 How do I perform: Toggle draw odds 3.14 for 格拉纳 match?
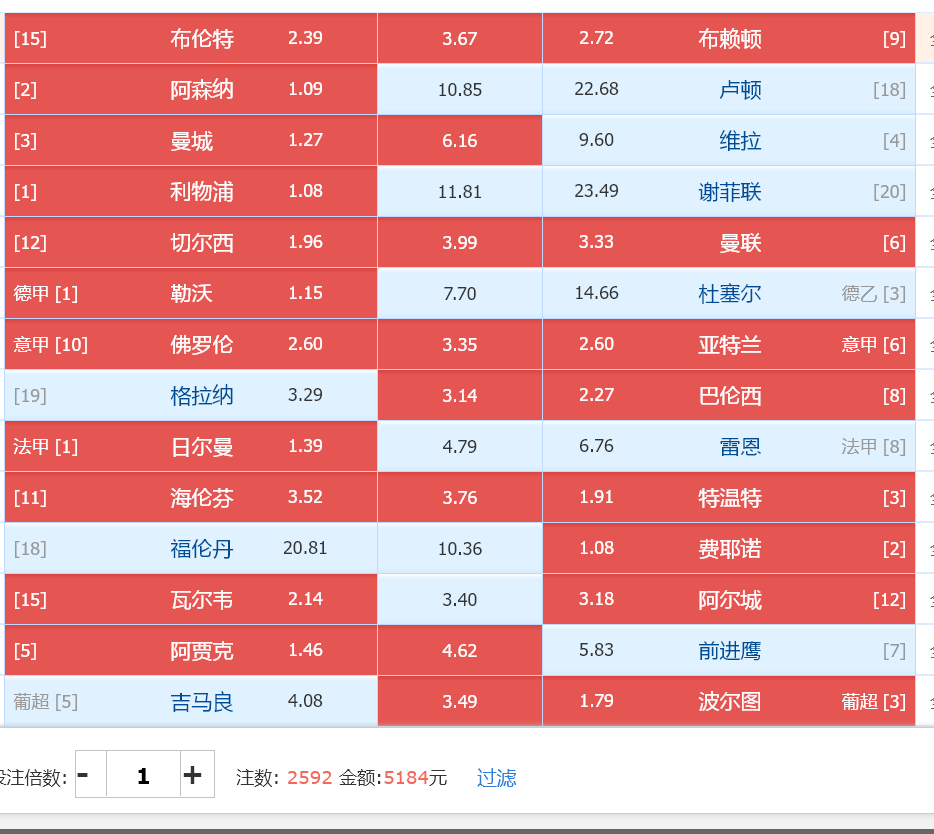pyautogui.click(x=460, y=395)
